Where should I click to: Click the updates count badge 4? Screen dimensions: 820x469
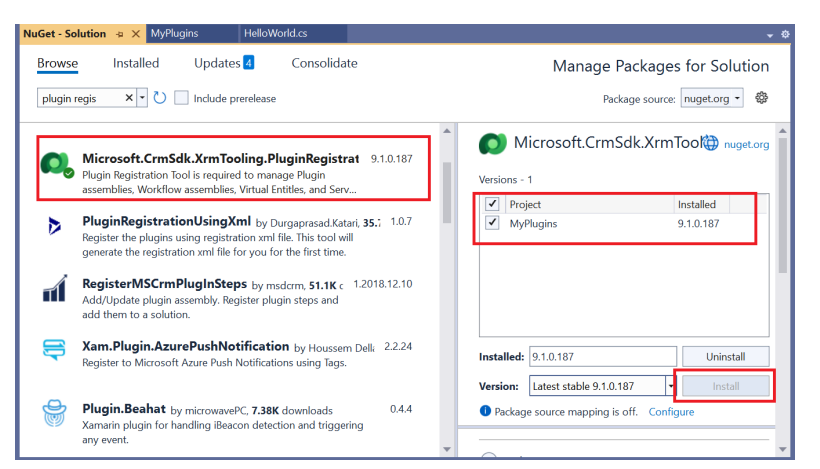point(248,63)
